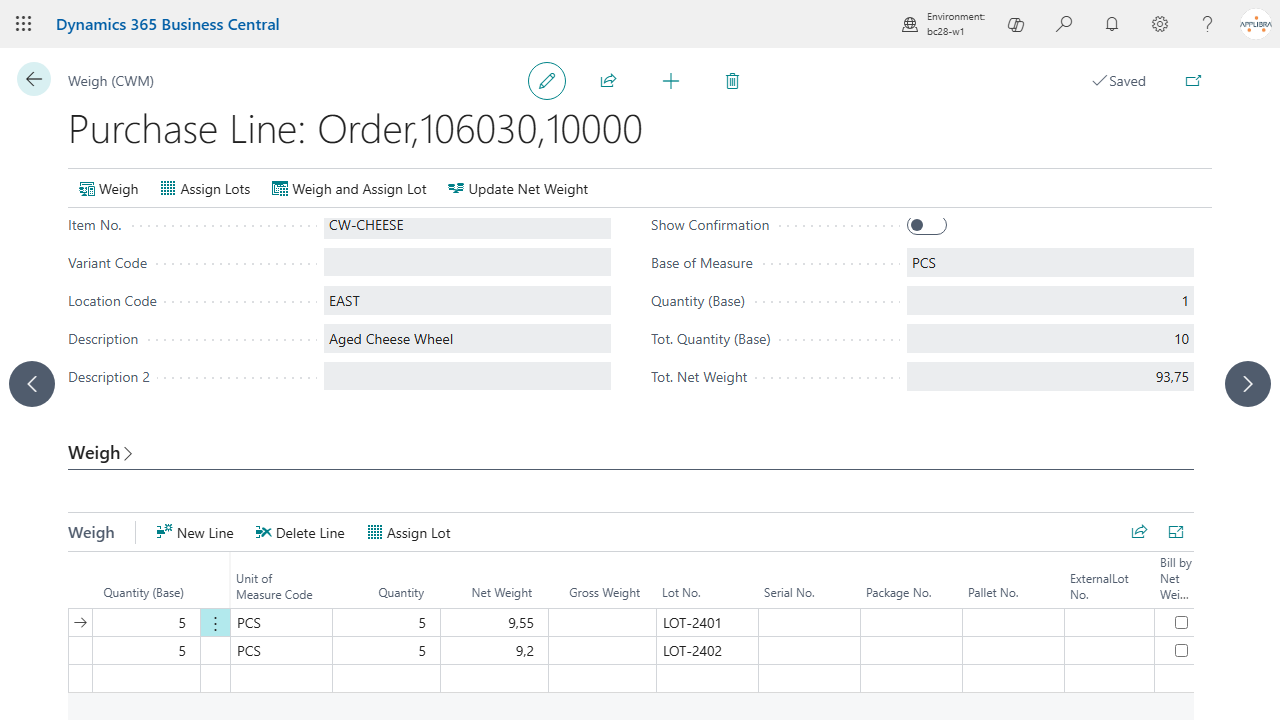Click the Package No. column header
The width and height of the screenshot is (1280, 720).
899,593
